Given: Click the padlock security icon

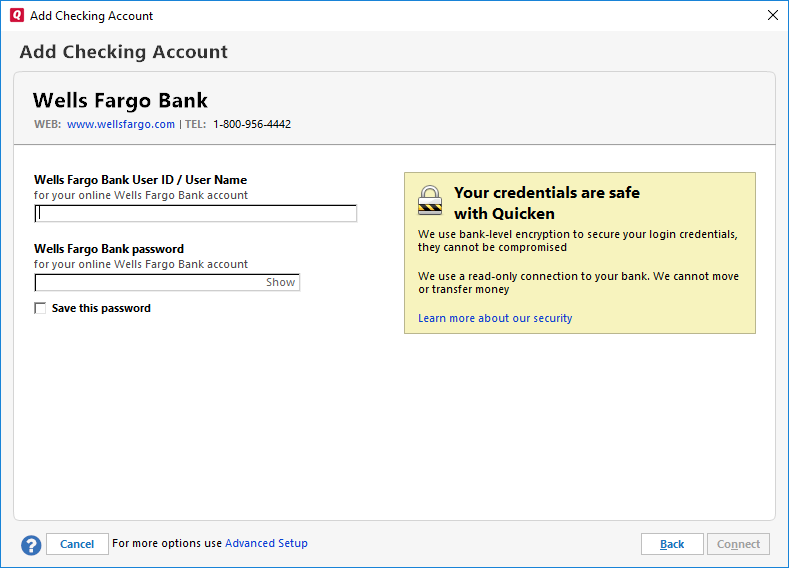Looking at the screenshot, I should point(430,200).
